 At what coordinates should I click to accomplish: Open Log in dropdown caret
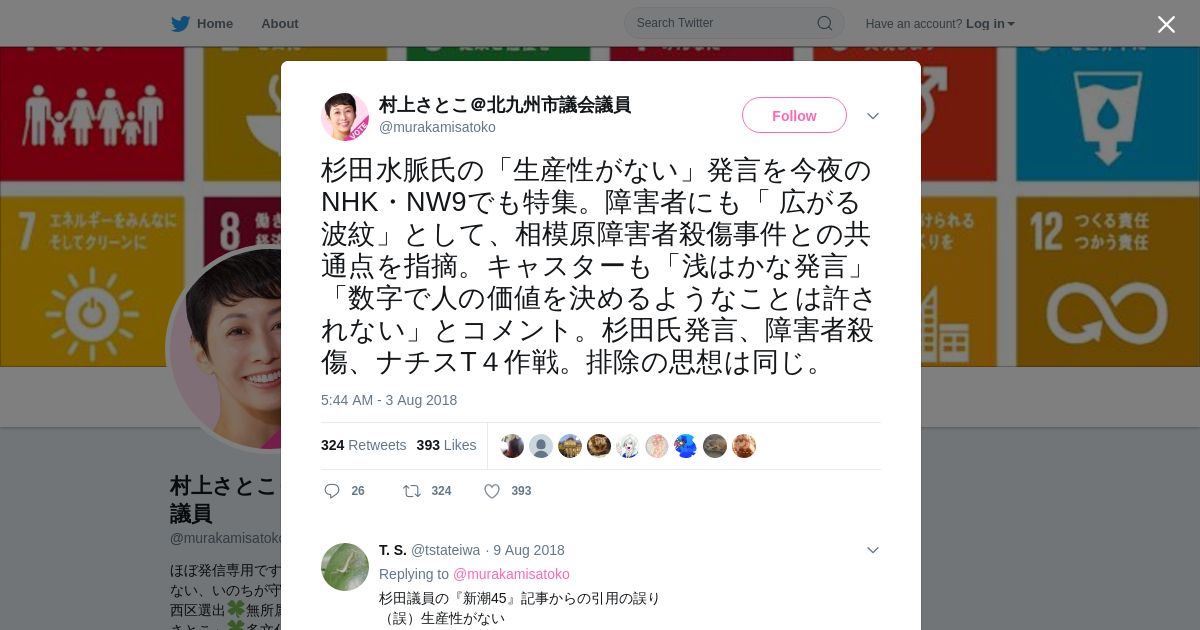point(1011,24)
